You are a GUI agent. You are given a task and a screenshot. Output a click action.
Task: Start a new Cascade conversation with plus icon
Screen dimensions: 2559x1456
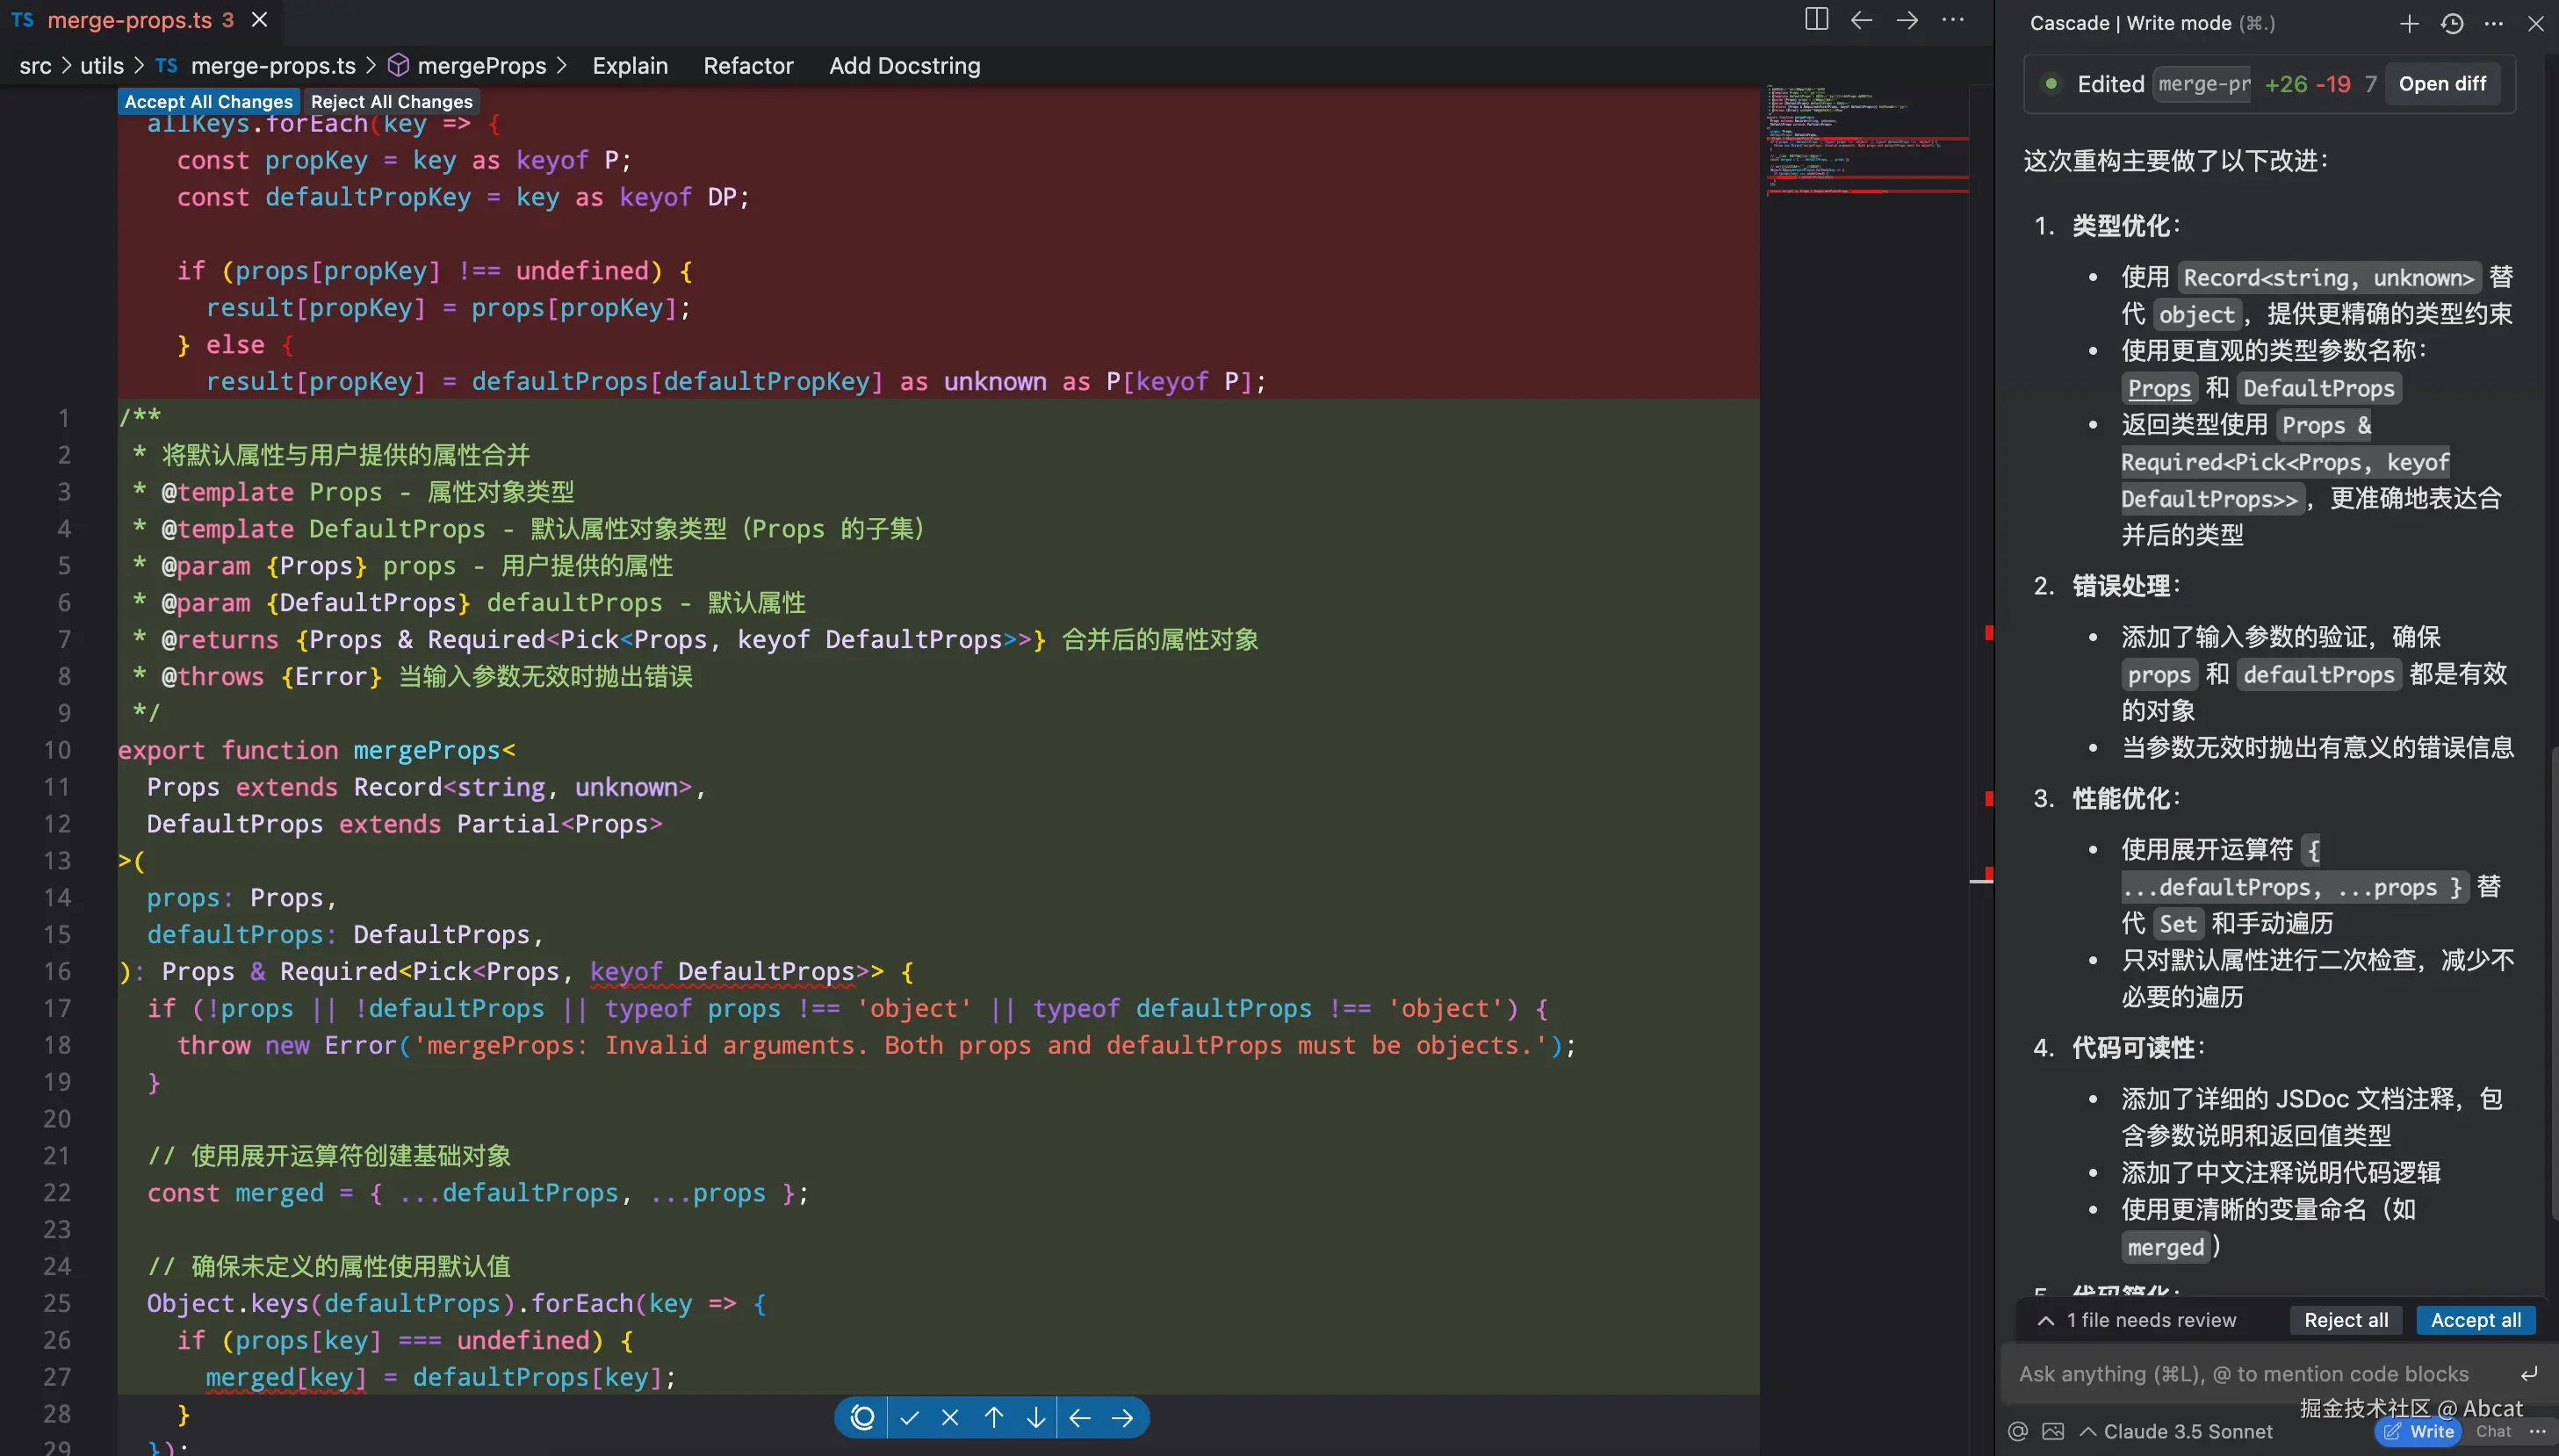(x=2409, y=23)
